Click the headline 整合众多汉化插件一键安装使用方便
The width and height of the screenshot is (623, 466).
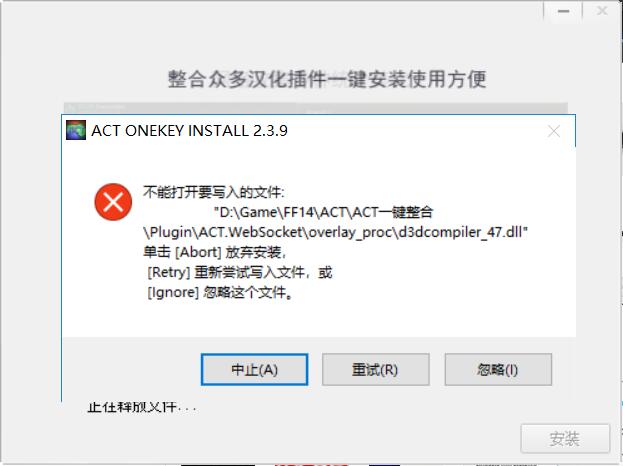[327, 79]
